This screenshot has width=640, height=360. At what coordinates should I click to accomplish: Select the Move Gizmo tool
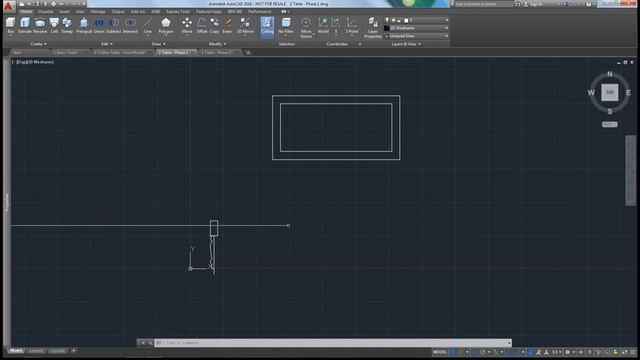click(x=306, y=27)
